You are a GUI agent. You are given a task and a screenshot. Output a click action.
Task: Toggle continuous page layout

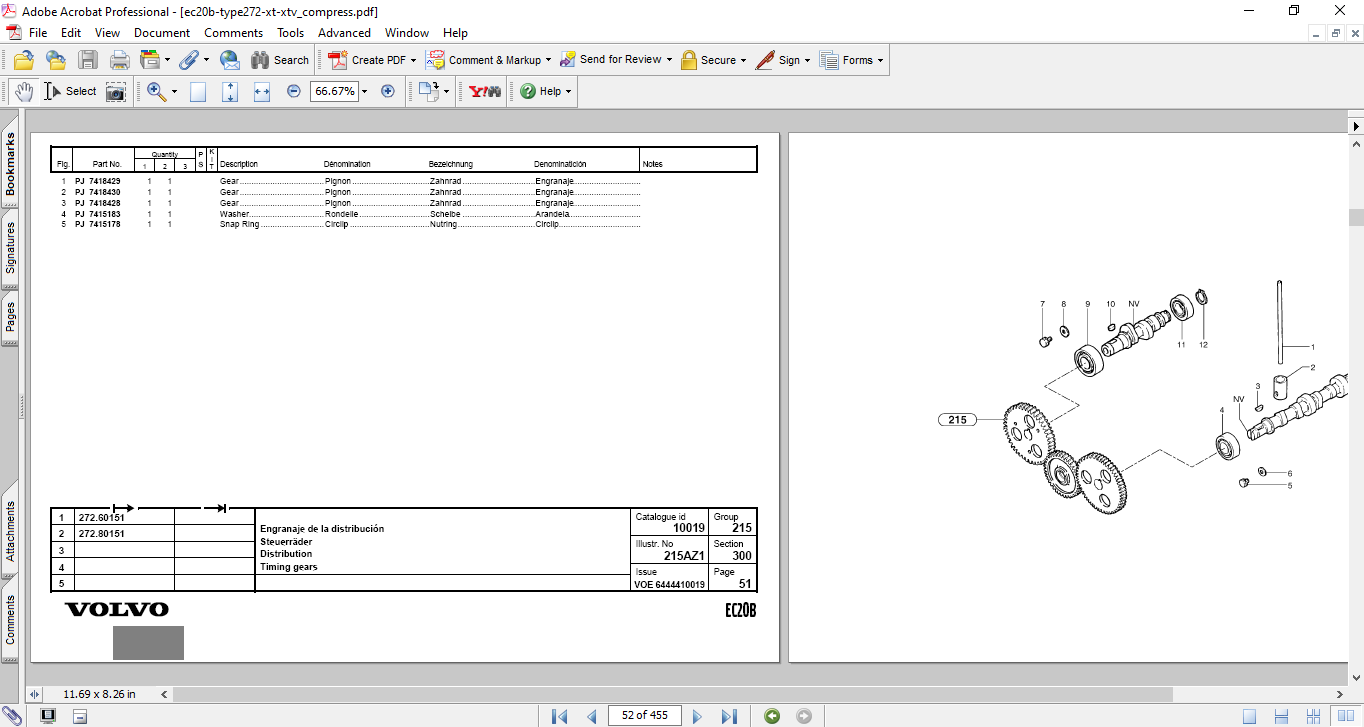[1281, 716]
